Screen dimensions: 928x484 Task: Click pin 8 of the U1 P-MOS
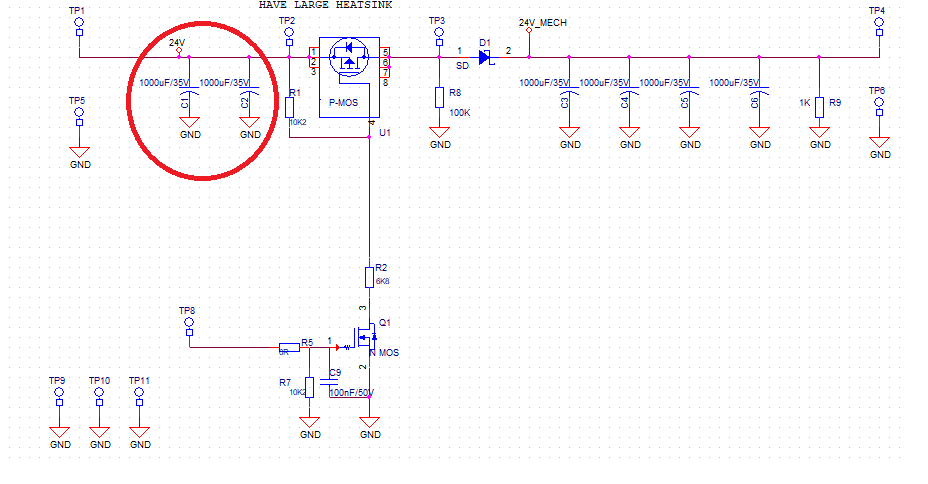click(385, 83)
